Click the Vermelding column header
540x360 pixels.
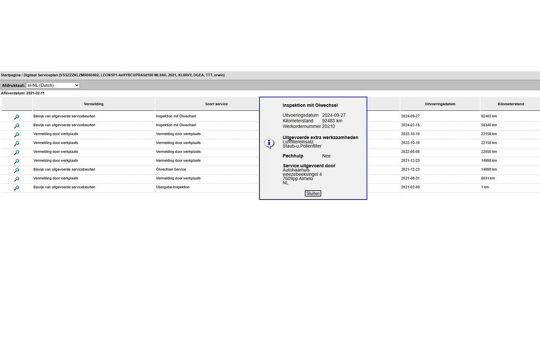point(93,104)
